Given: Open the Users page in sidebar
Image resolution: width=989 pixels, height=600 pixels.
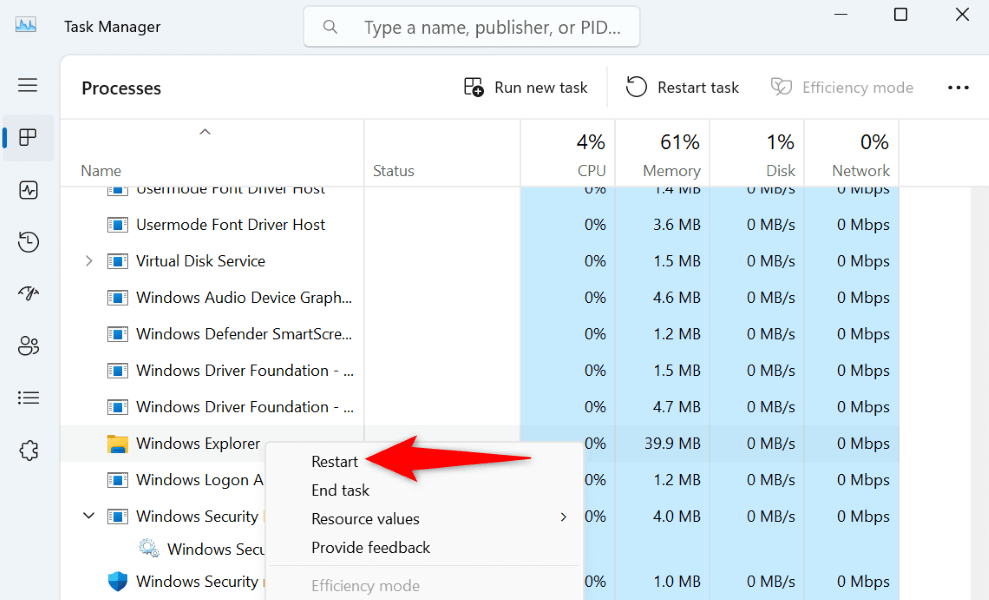Looking at the screenshot, I should [x=28, y=346].
